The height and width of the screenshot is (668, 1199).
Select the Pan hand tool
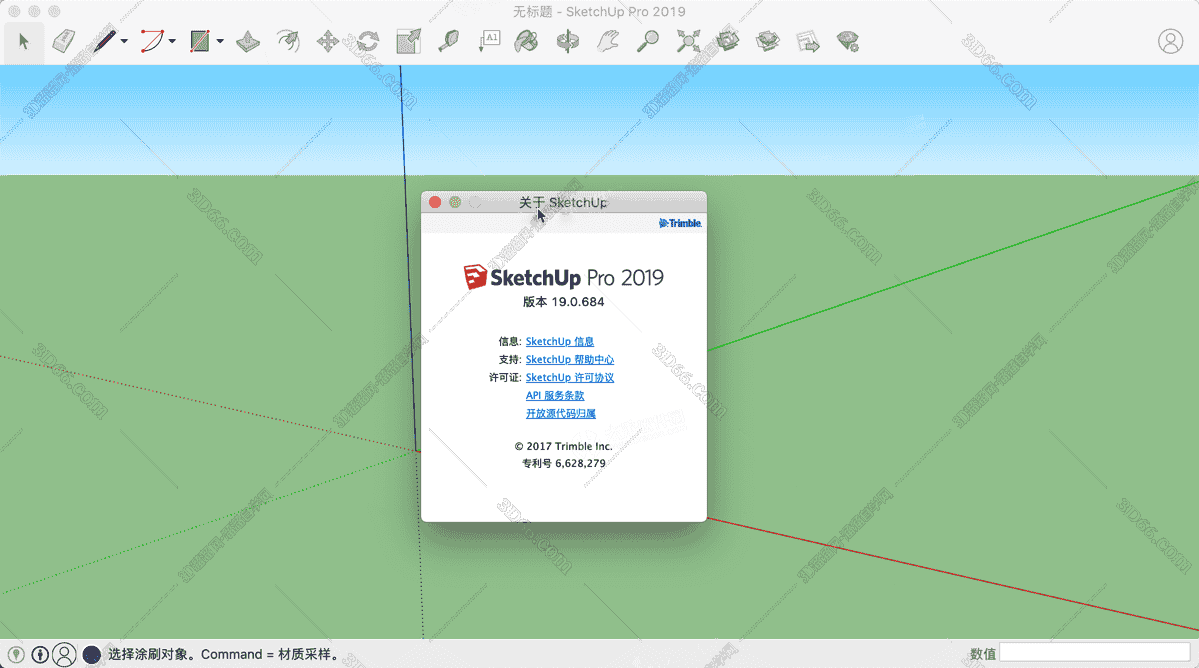(608, 41)
